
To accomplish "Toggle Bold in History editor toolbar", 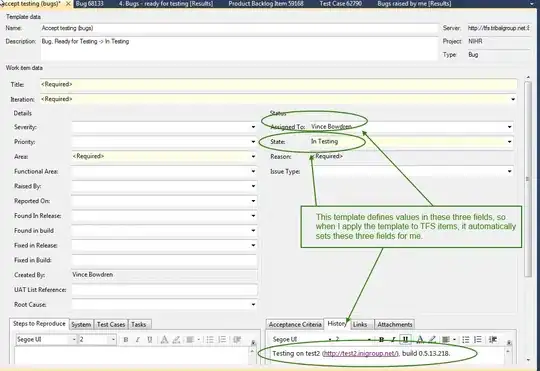I will pyautogui.click(x=381, y=340).
